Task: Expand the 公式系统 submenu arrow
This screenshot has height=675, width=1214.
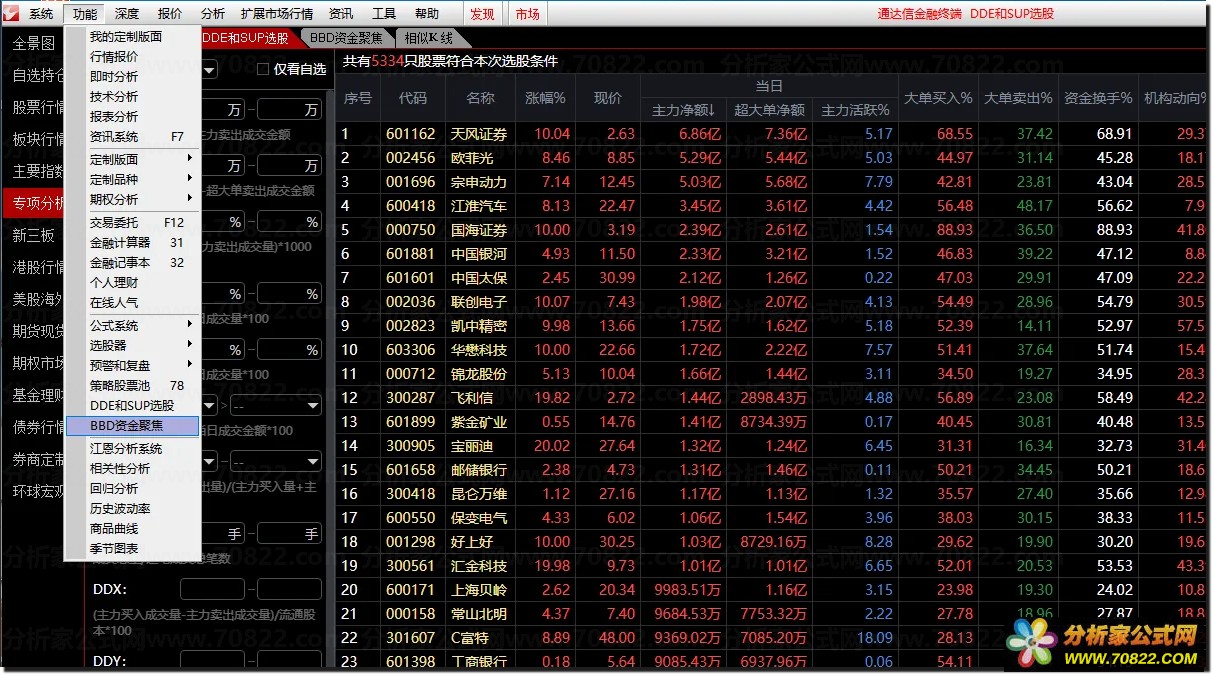Action: 189,325
